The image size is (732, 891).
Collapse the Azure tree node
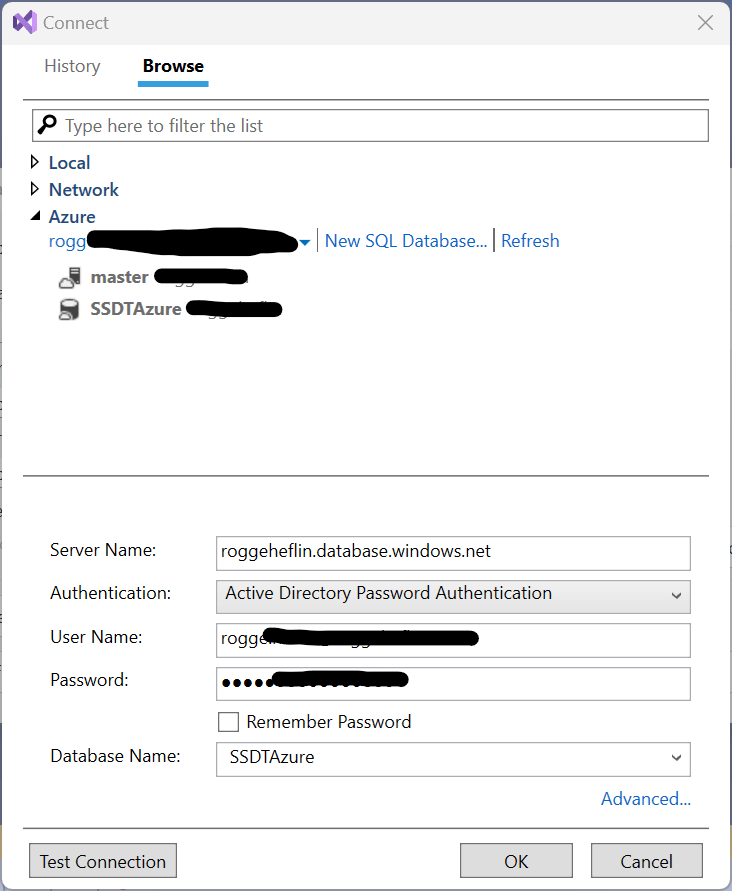tap(36, 217)
